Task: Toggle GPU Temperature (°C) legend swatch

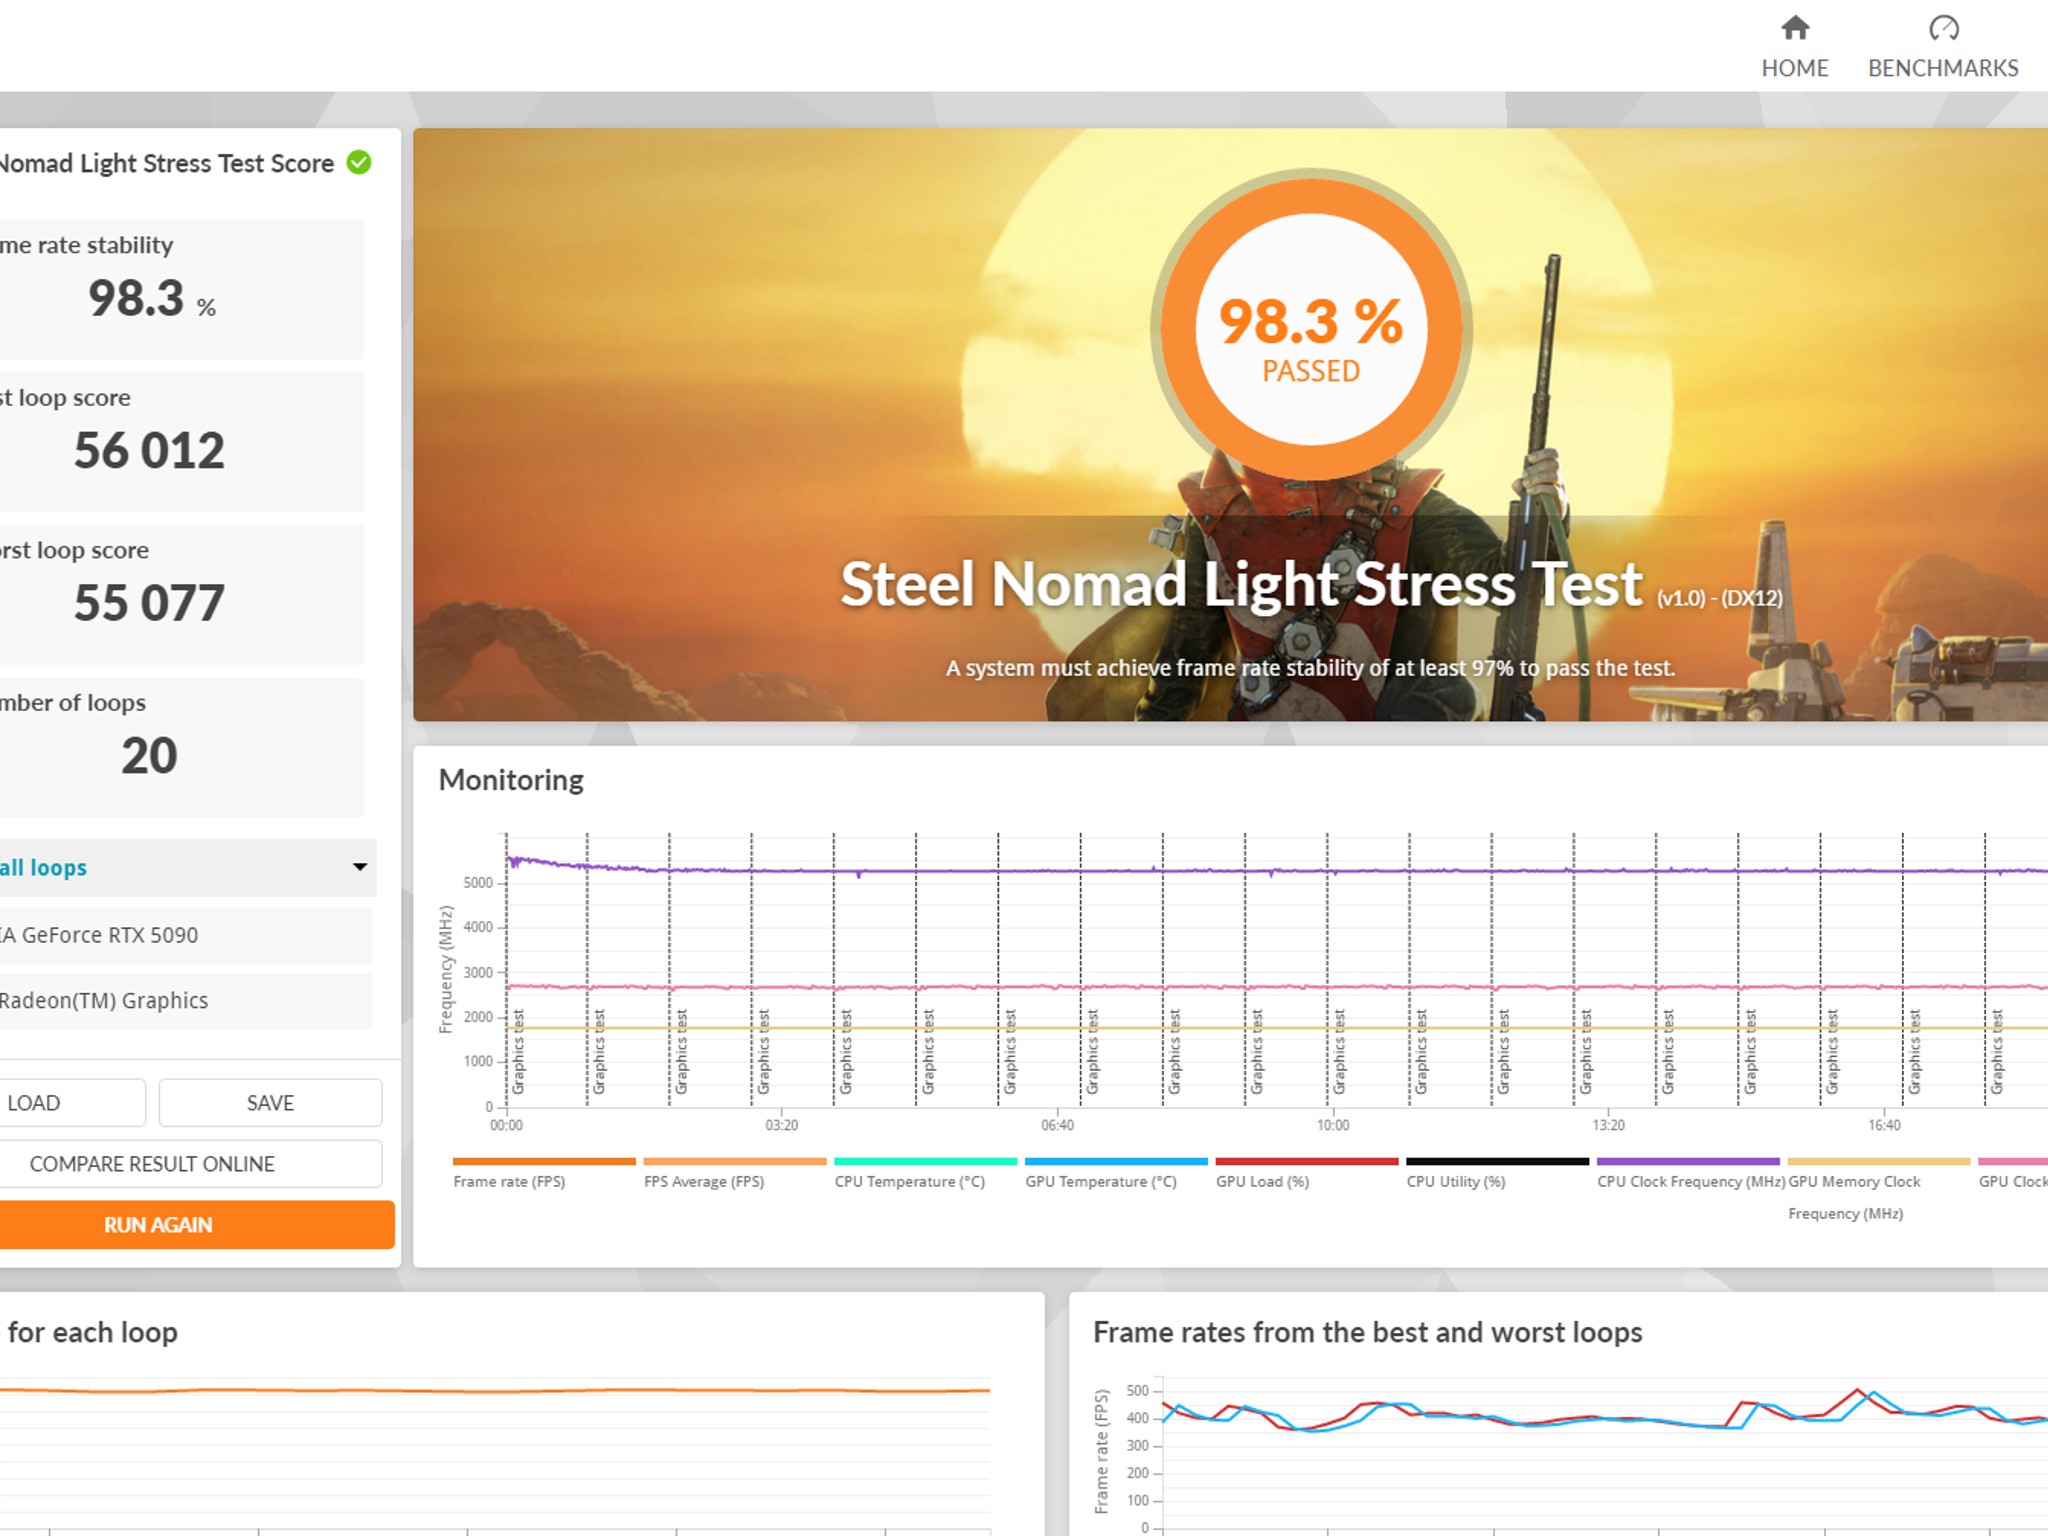Action: [1116, 1161]
